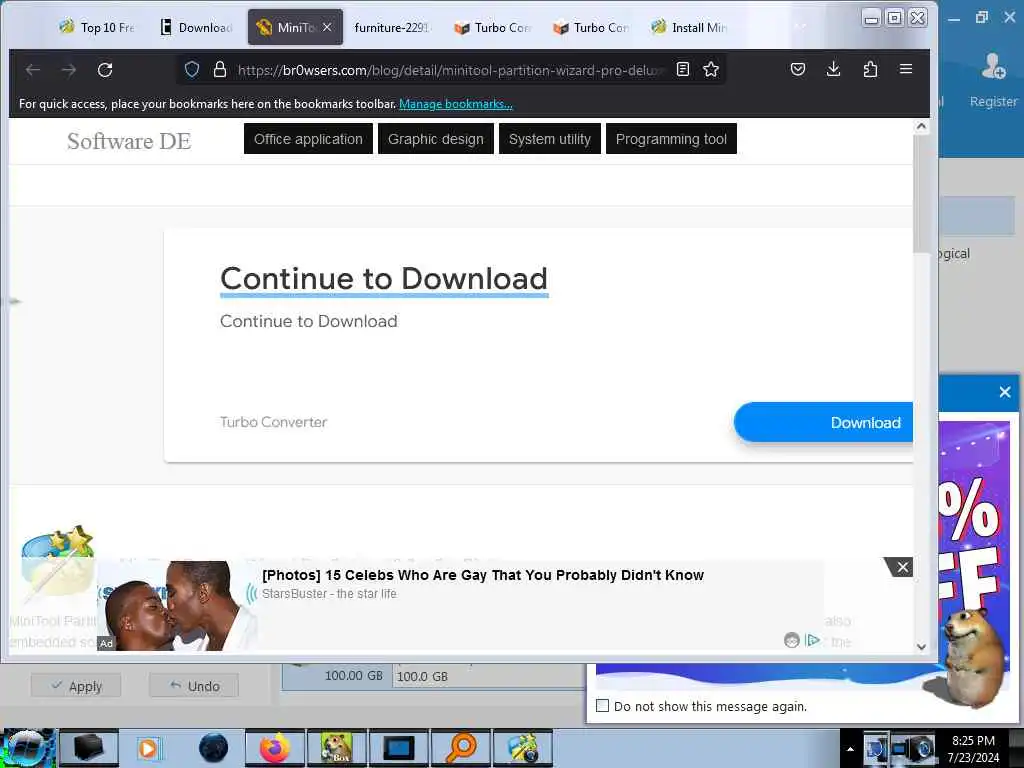The image size is (1024, 768).
Task: Open the Firefox taskbar icon
Action: 274,748
